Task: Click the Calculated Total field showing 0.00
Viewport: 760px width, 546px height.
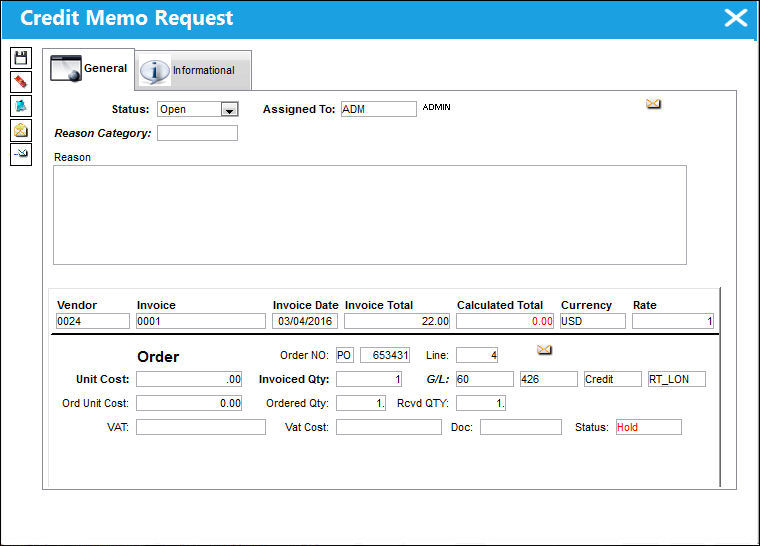Action: coord(505,321)
